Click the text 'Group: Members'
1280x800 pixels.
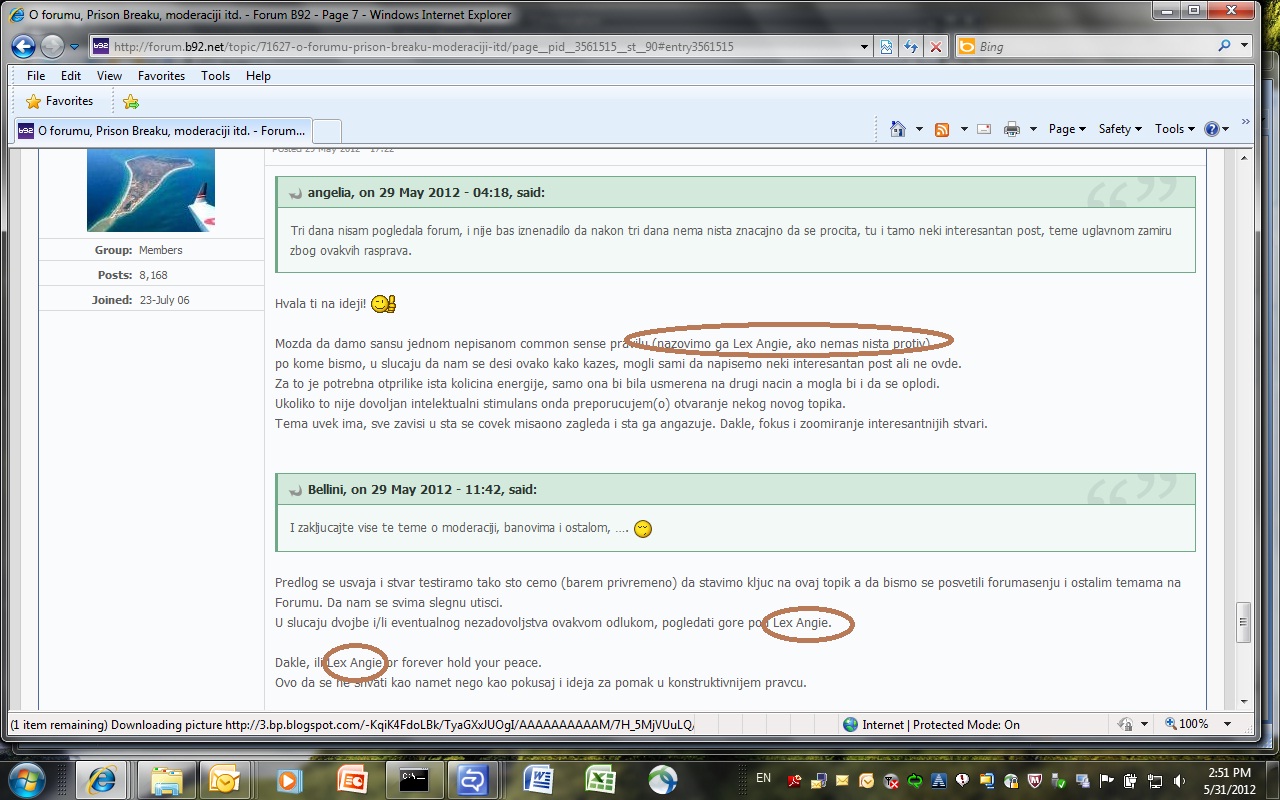click(x=139, y=250)
